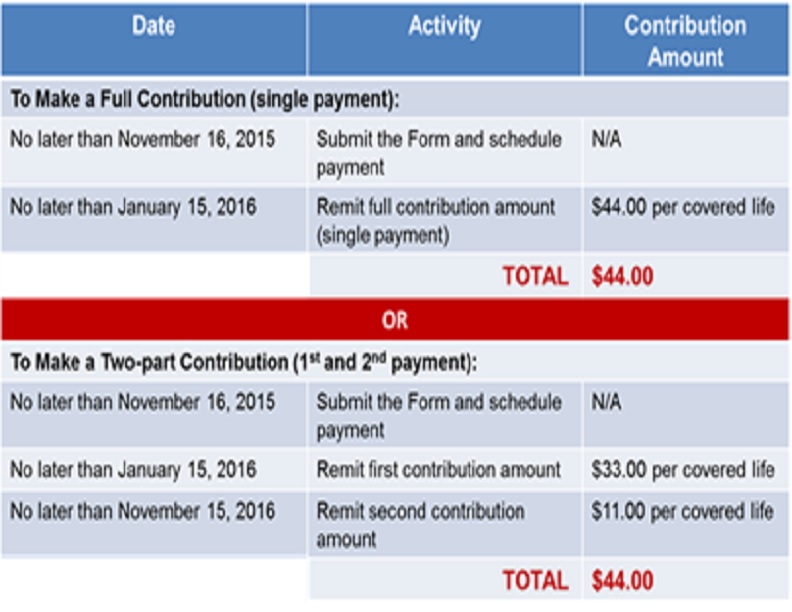
Task: Click the Date column header
Action: 153,28
